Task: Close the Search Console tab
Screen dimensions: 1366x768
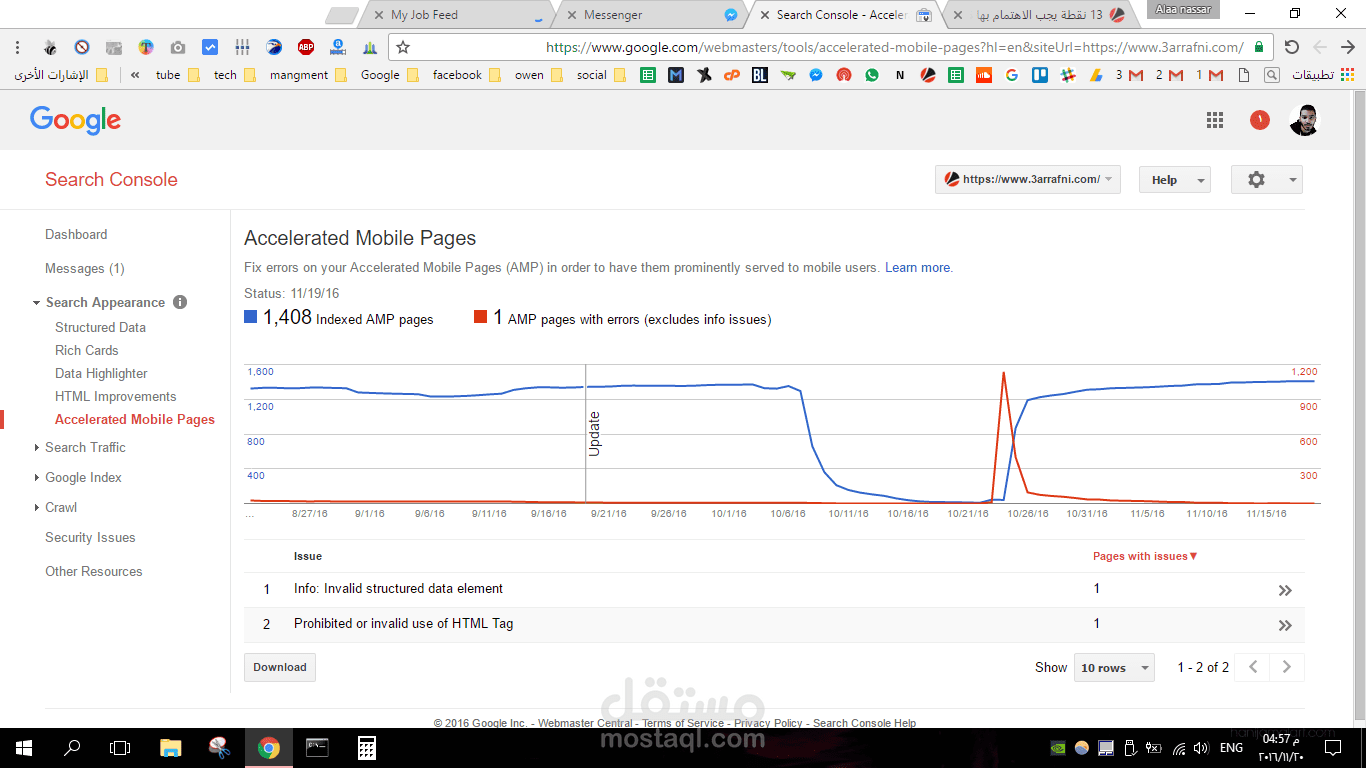Action: [x=764, y=15]
